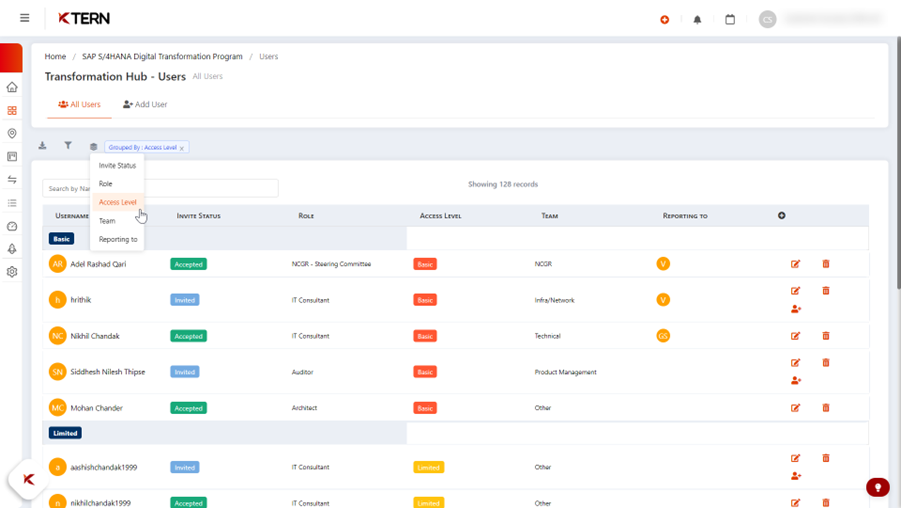The image size is (901, 508).
Task: Delete hrithik's user record
Action: tap(826, 291)
